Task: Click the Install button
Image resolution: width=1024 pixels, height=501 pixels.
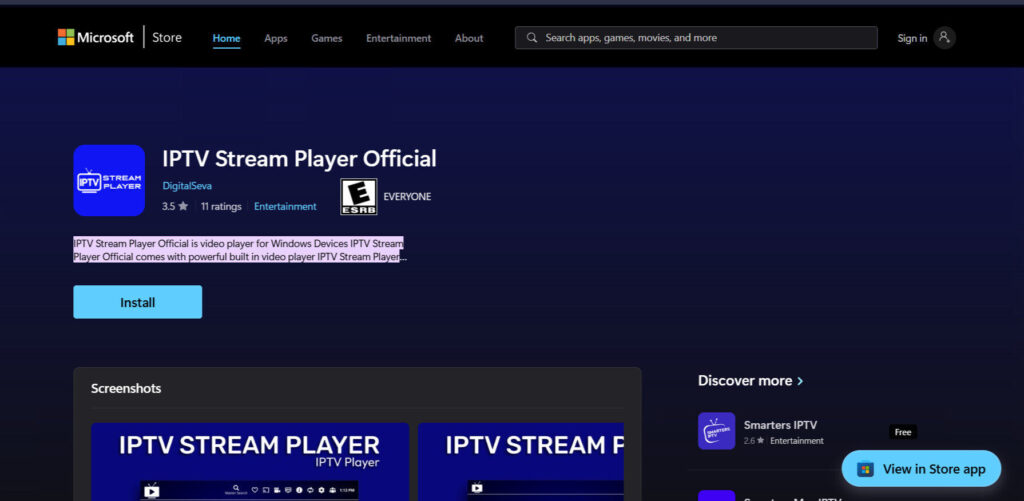Action: (138, 302)
